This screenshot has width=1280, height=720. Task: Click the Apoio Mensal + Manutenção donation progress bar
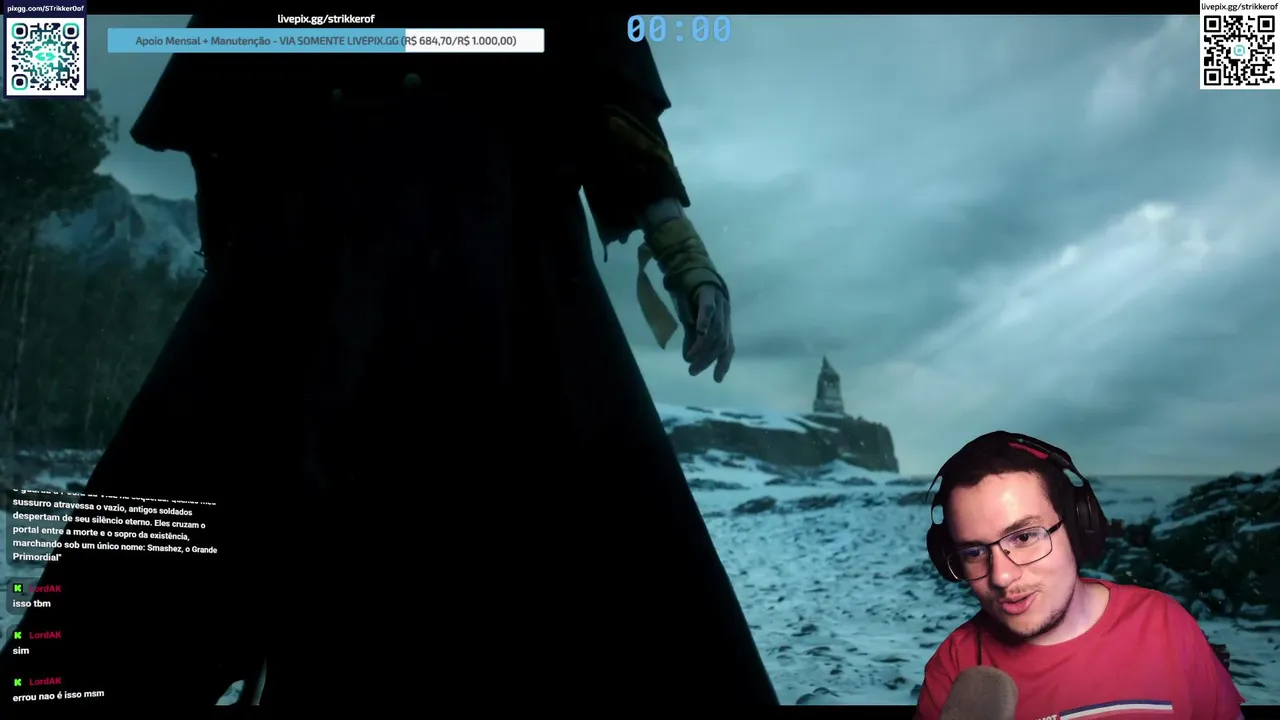click(326, 41)
